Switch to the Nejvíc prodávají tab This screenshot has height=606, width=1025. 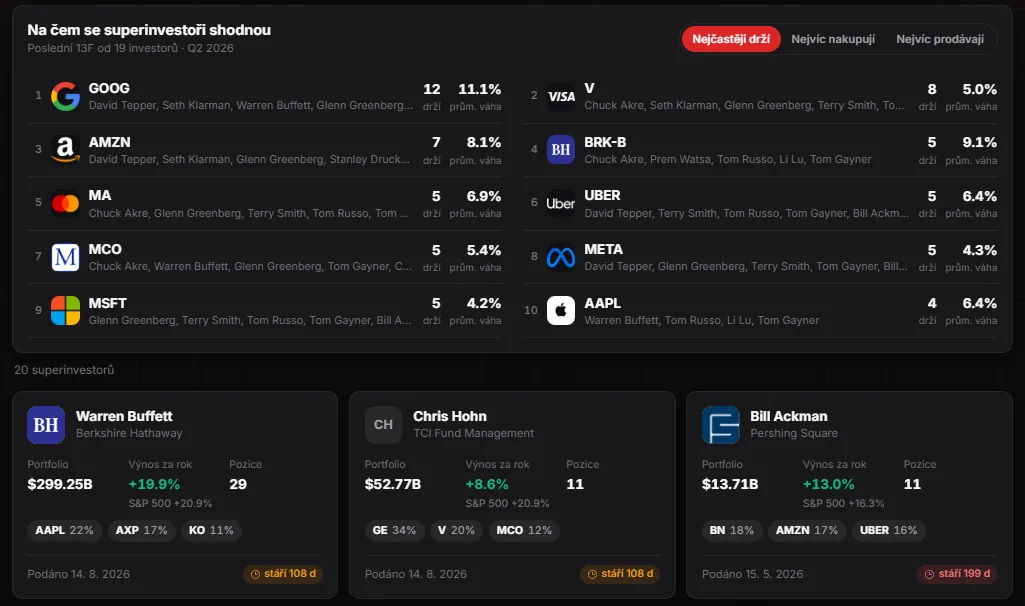click(940, 39)
